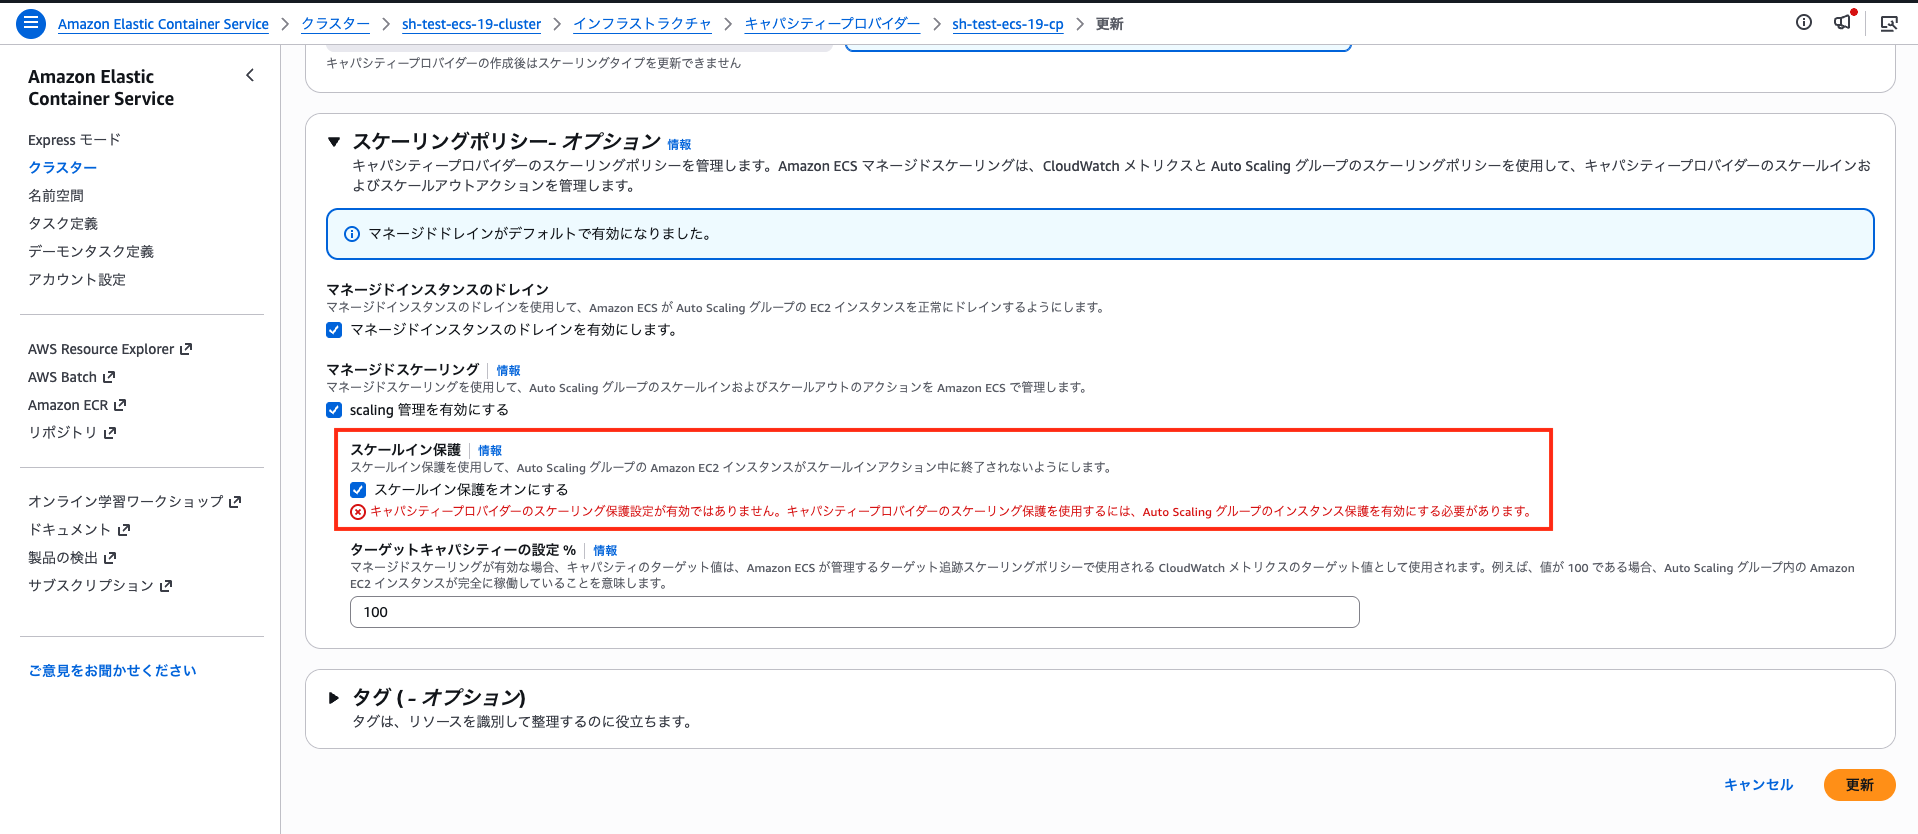This screenshot has height=834, width=1918.
Task: Uncheck scaling 管理を有効にする checkbox
Action: pyautogui.click(x=334, y=410)
